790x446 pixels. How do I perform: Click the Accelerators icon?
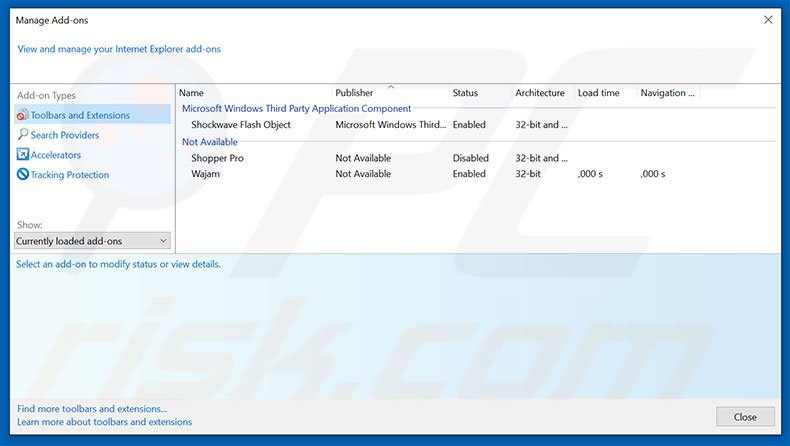[22, 155]
